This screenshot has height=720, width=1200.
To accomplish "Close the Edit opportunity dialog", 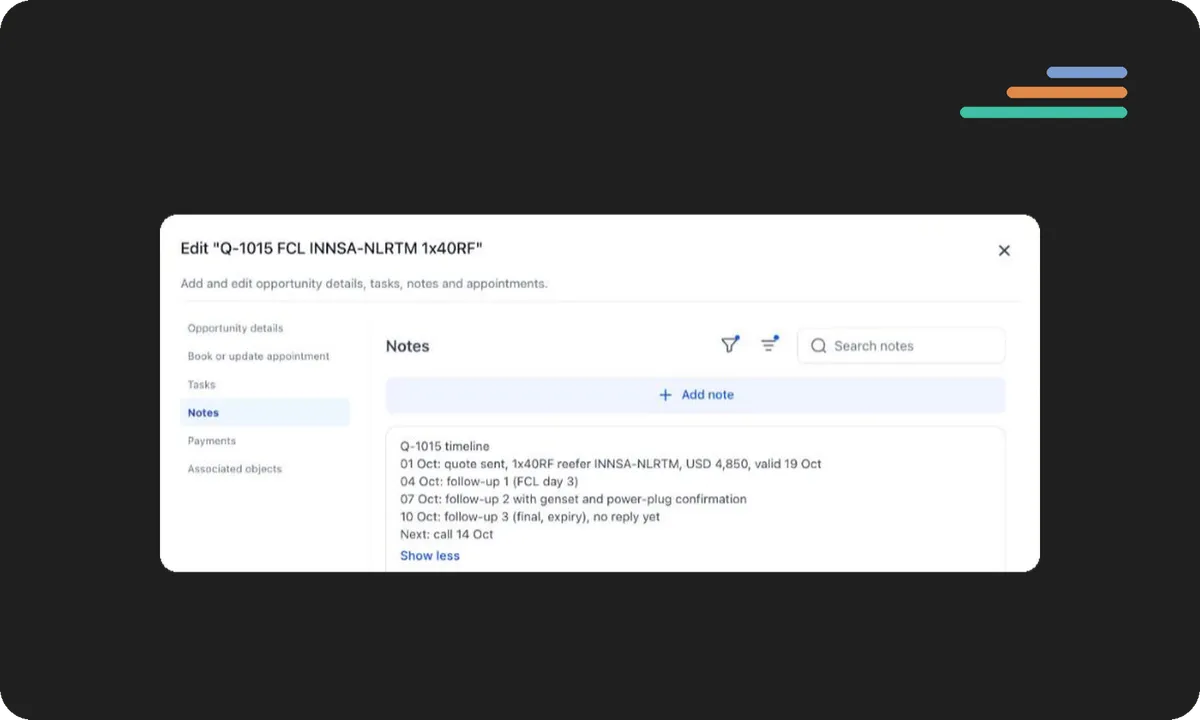I will point(1004,251).
